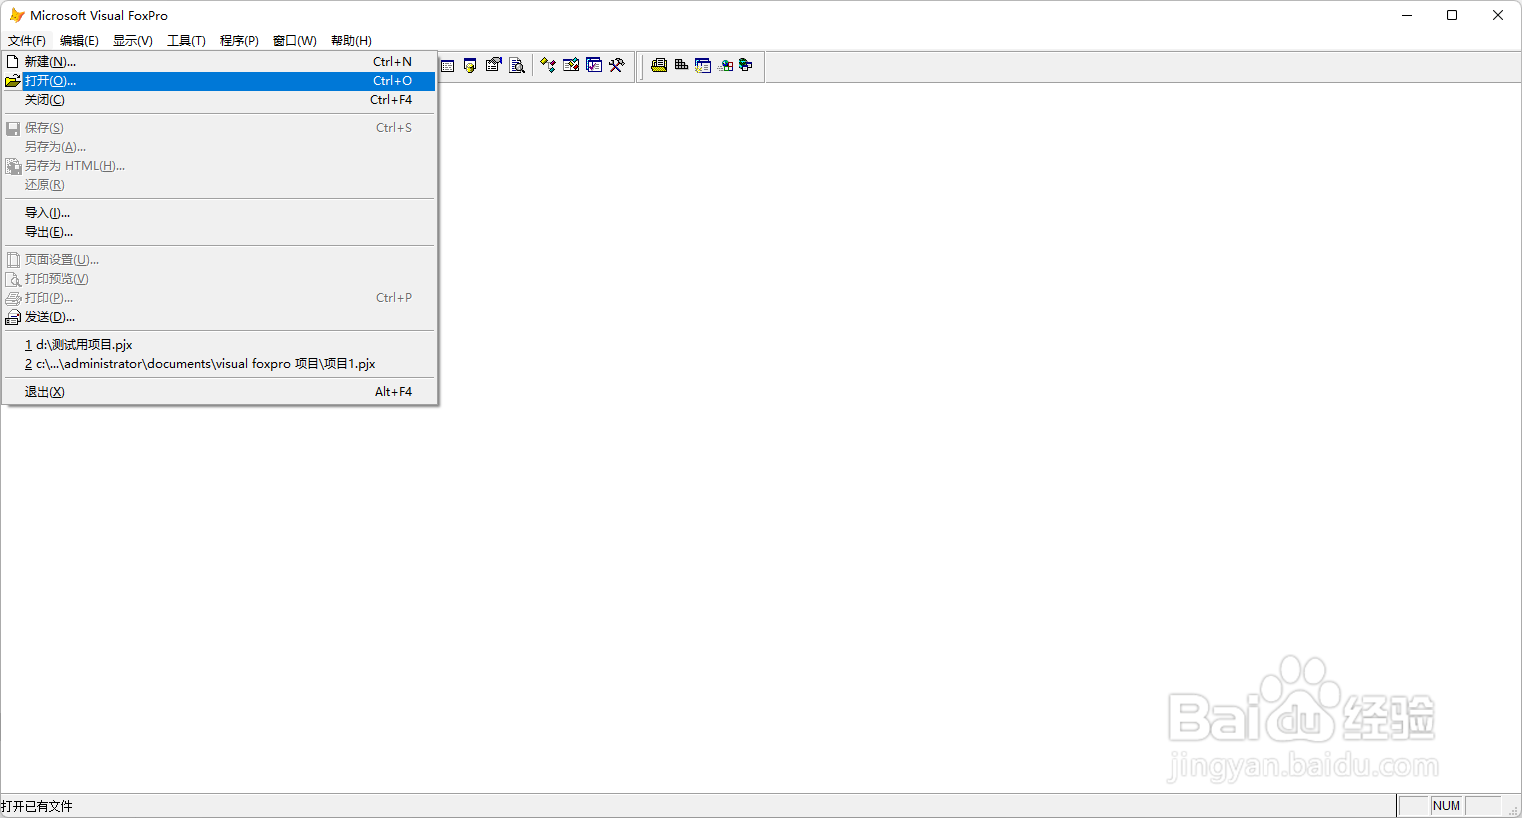
Task: Select 关闭(C) in the file menu
Action: [219, 100]
